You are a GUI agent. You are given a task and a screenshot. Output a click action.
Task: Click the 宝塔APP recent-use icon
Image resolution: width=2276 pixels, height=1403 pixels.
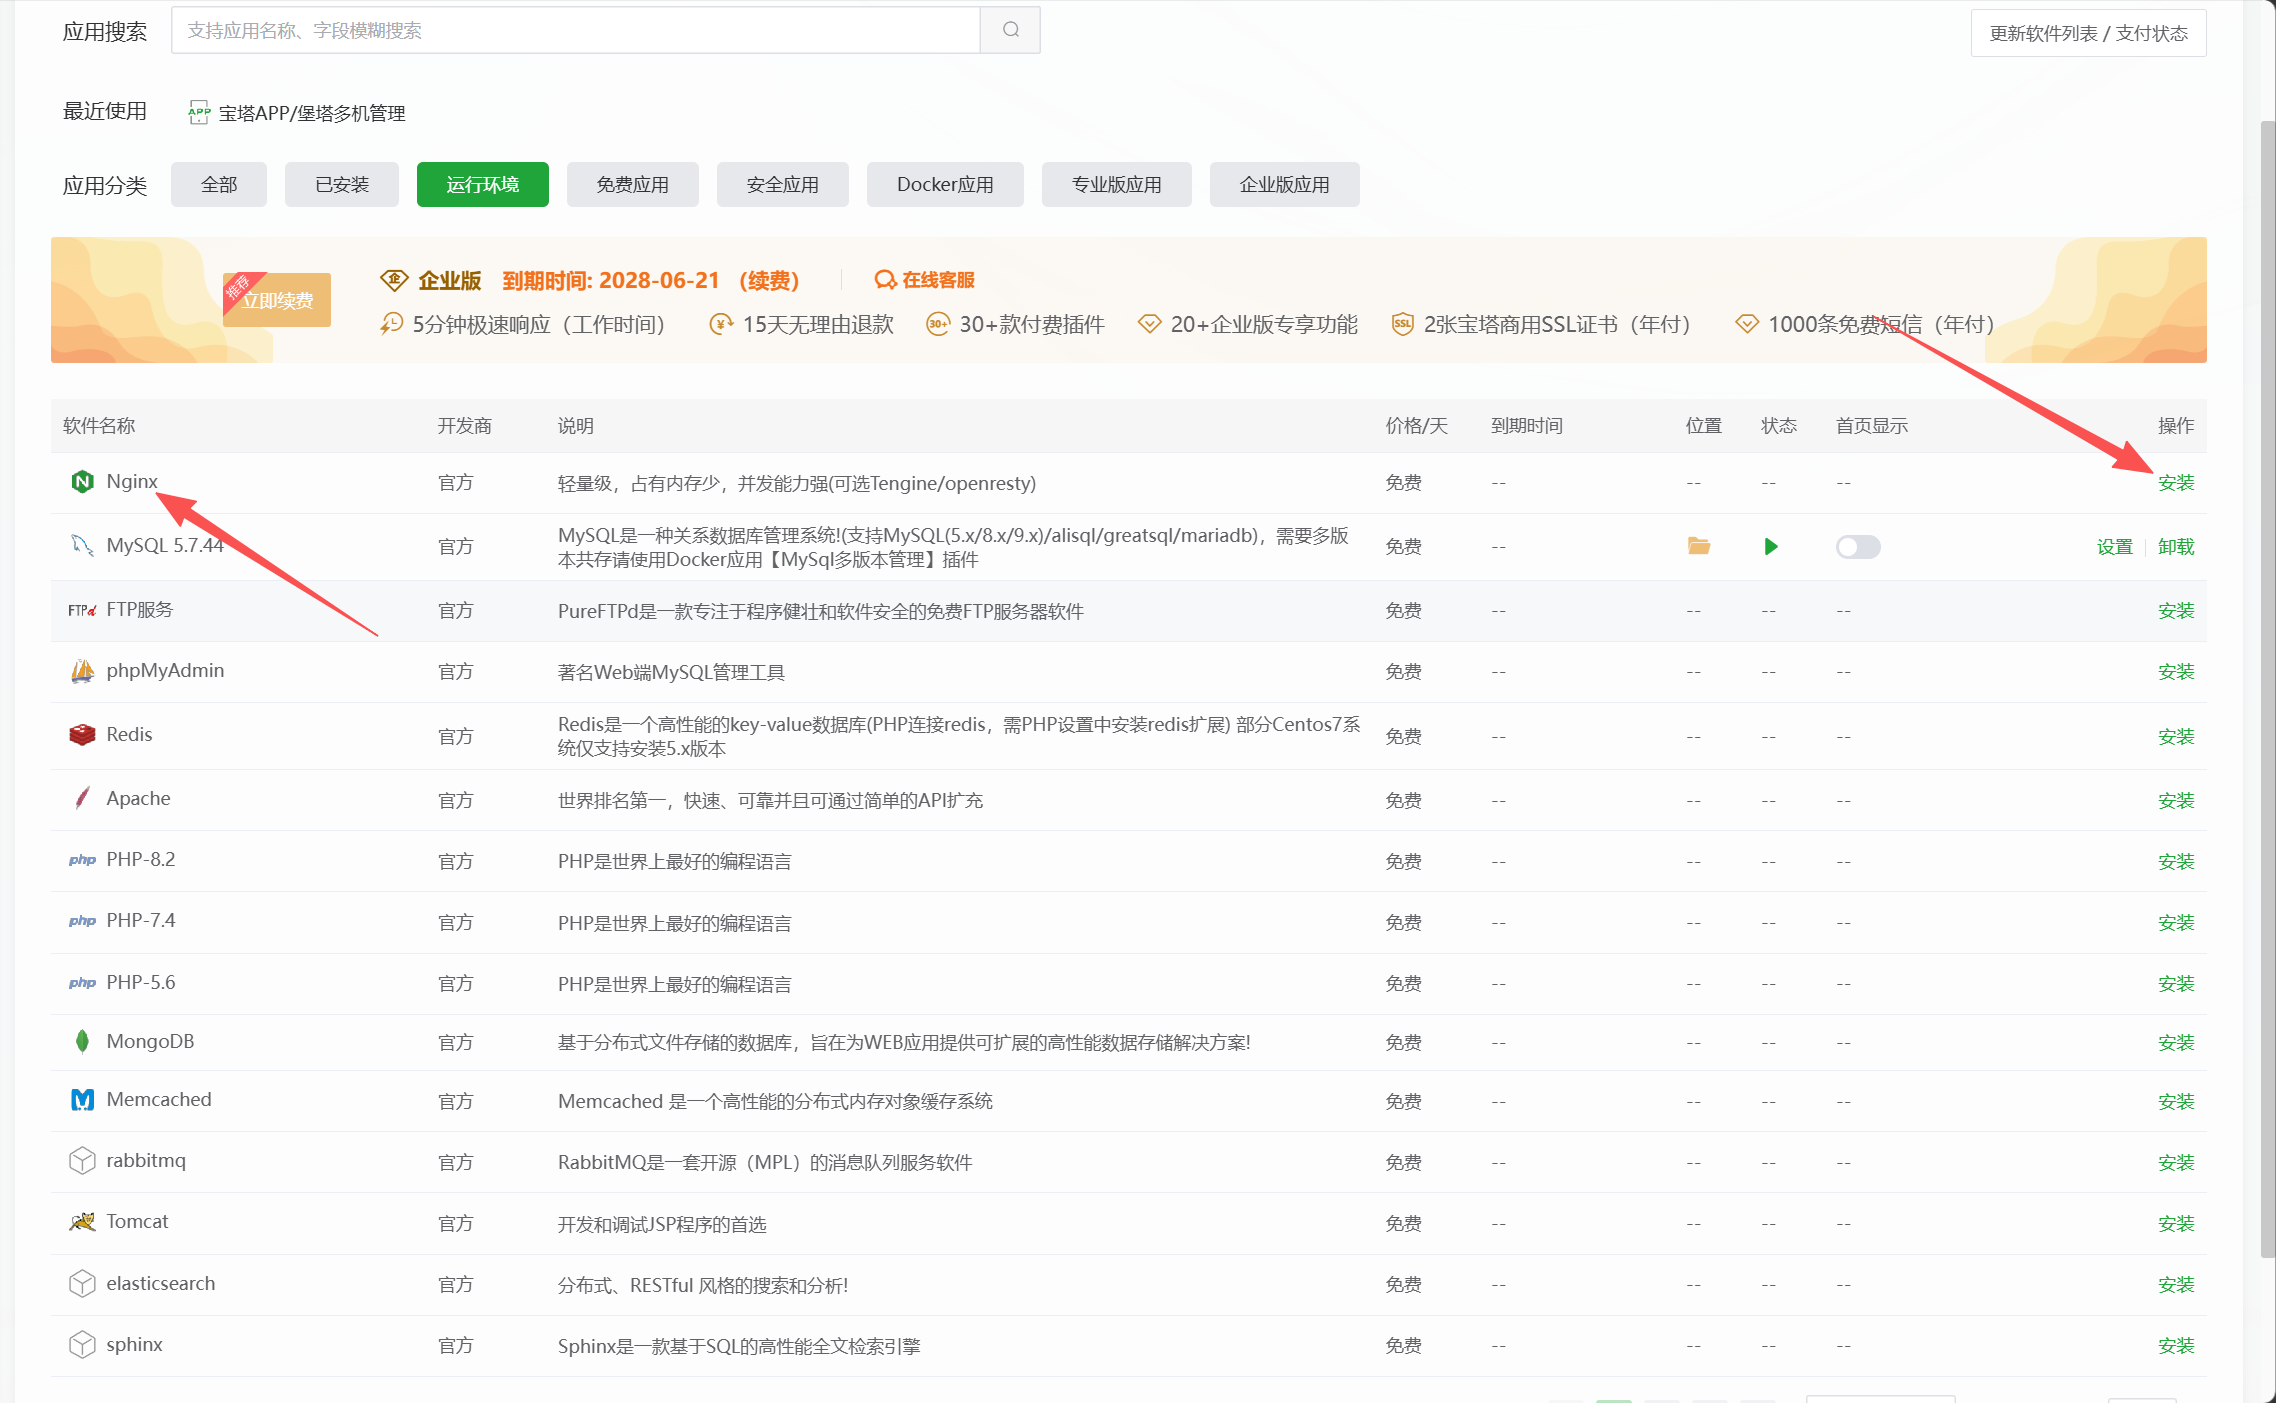(x=199, y=113)
